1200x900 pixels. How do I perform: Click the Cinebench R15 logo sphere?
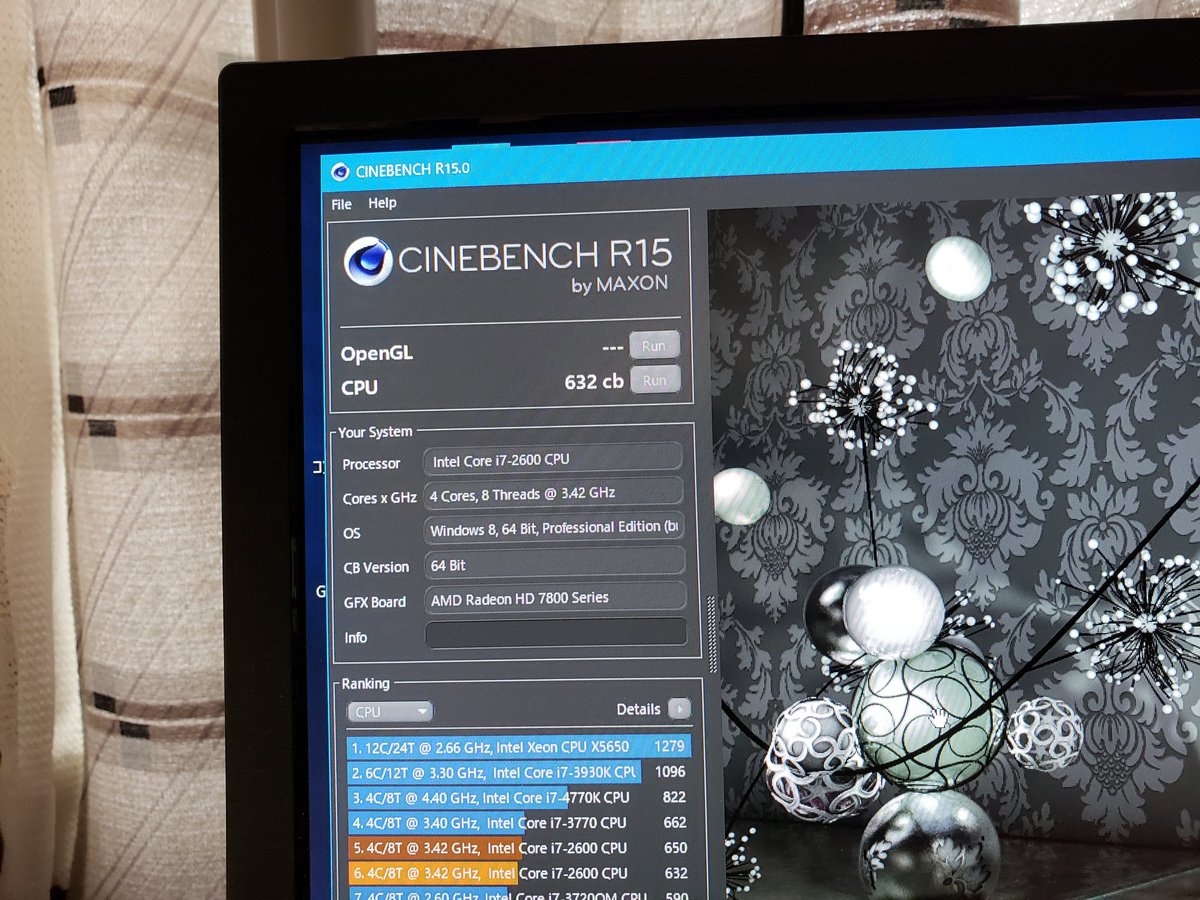[367, 263]
